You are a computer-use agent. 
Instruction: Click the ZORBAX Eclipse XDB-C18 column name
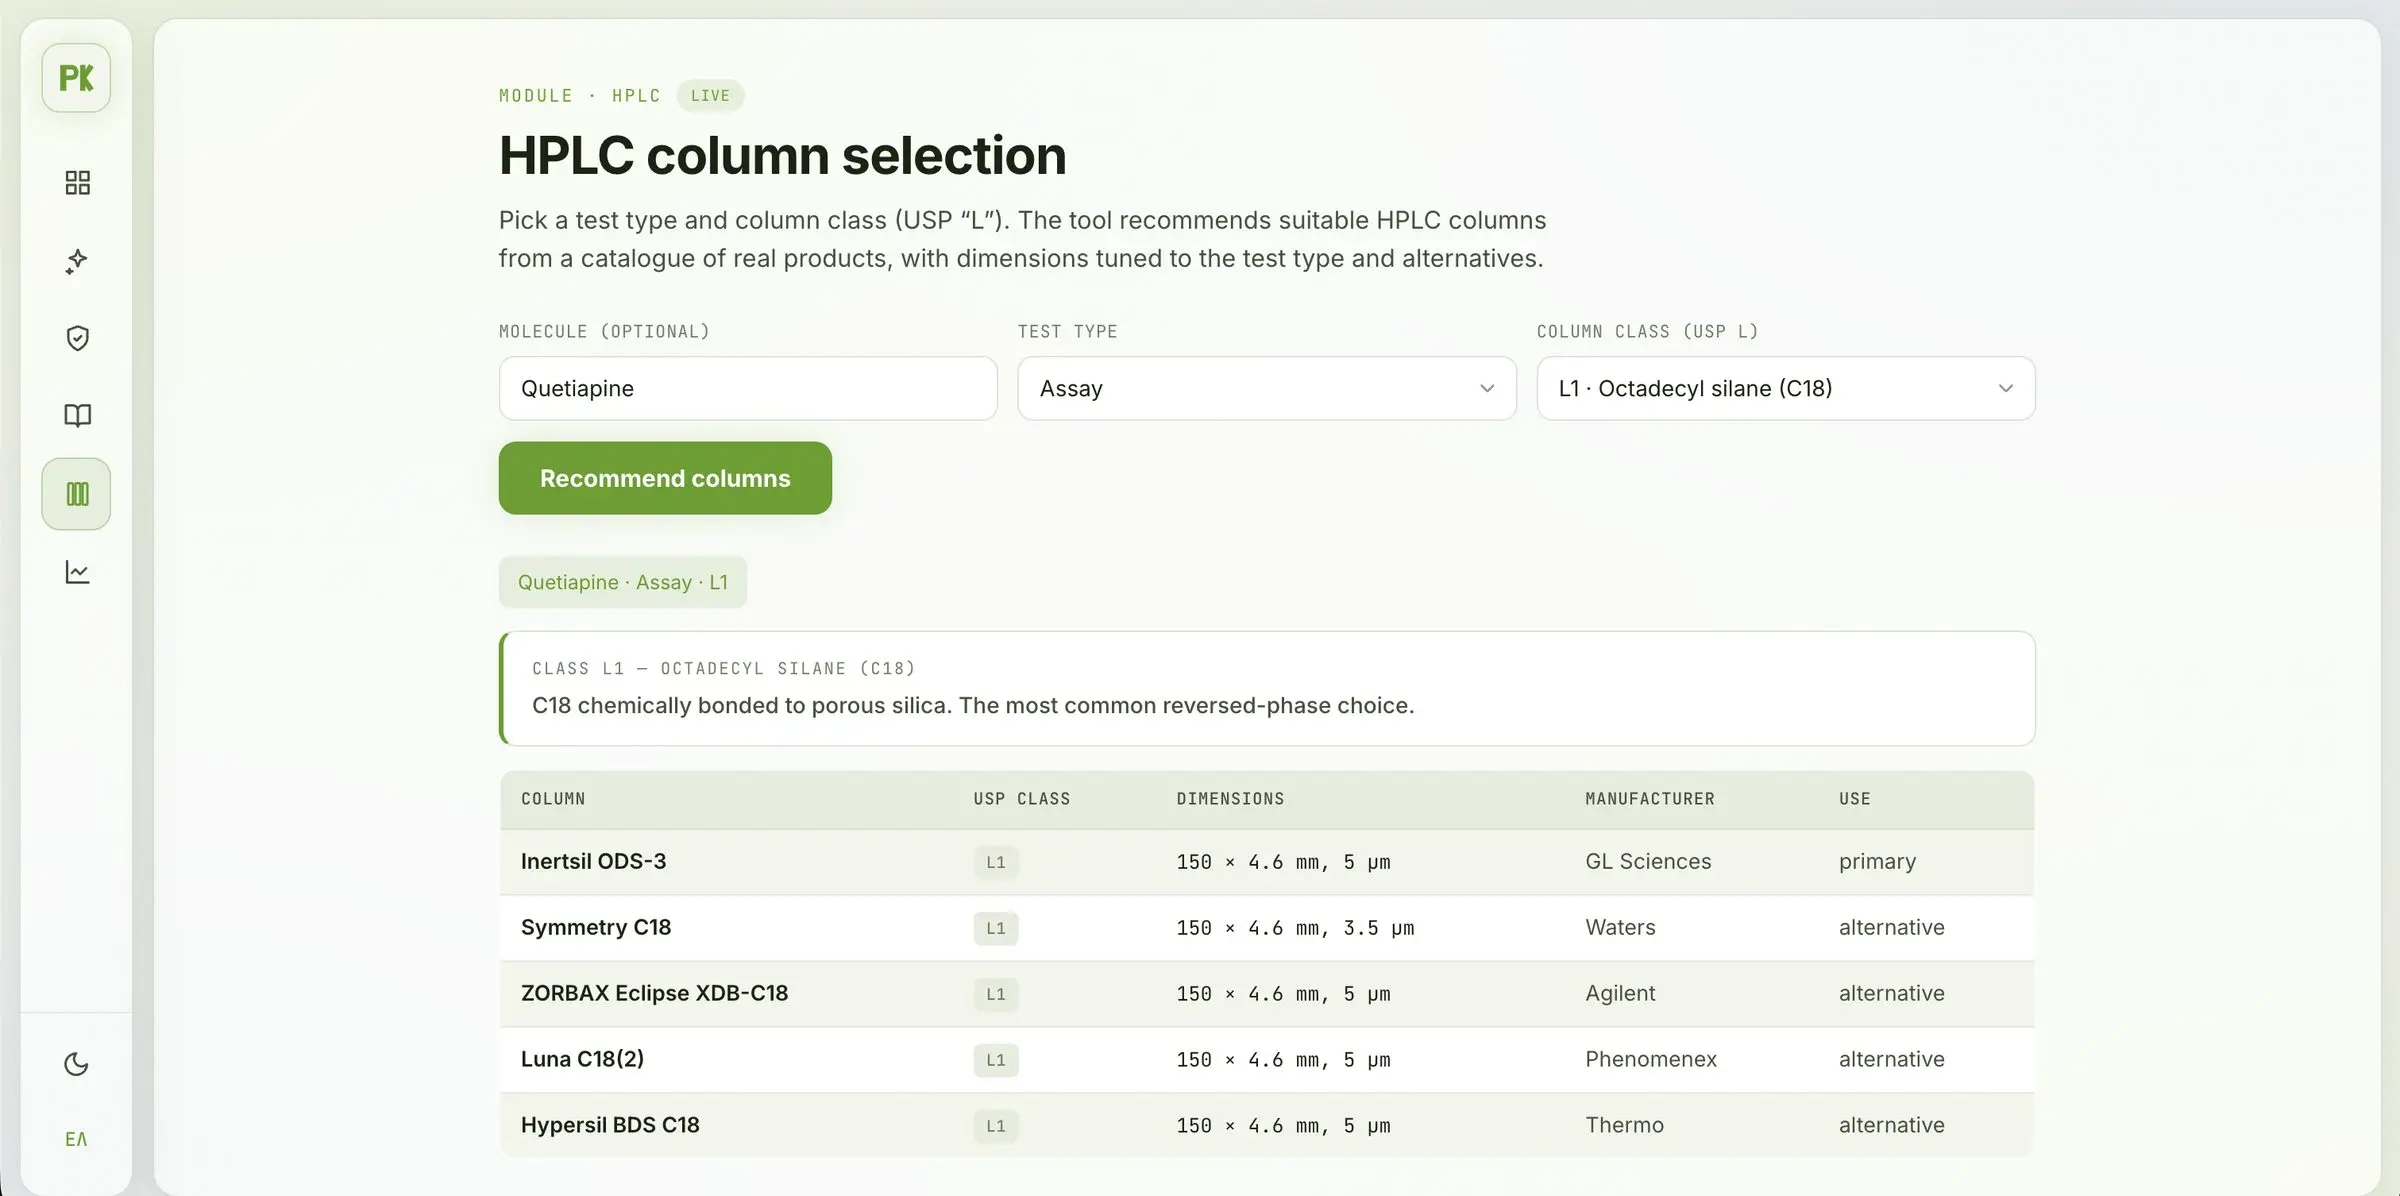click(654, 993)
